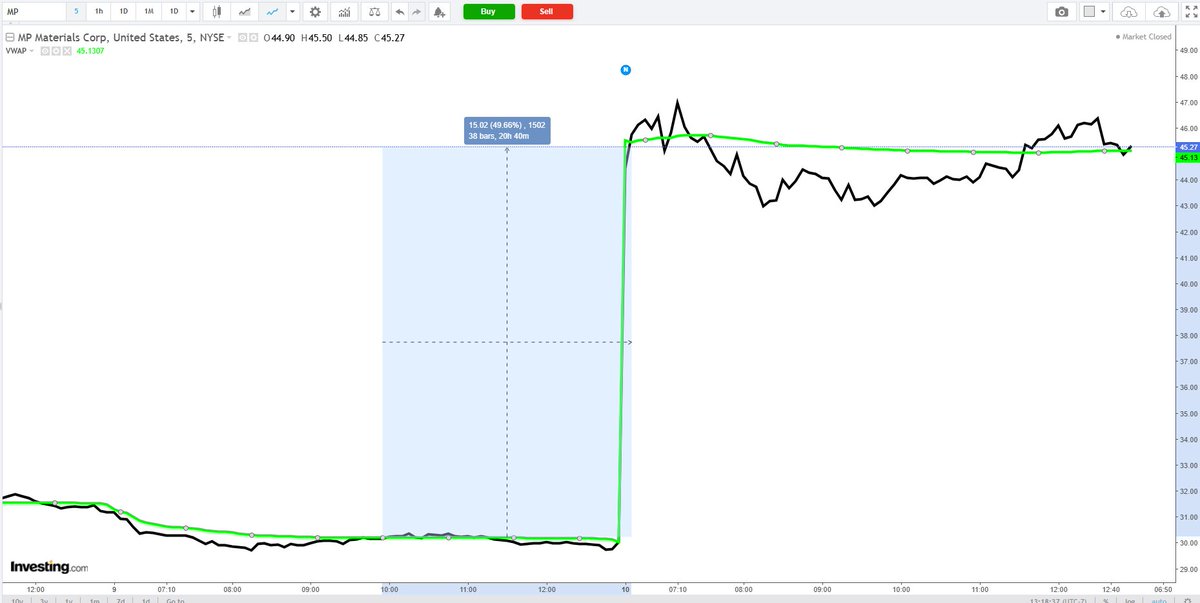1200x603 pixels.
Task: Create an alert with bell icon
Action: coord(441,12)
